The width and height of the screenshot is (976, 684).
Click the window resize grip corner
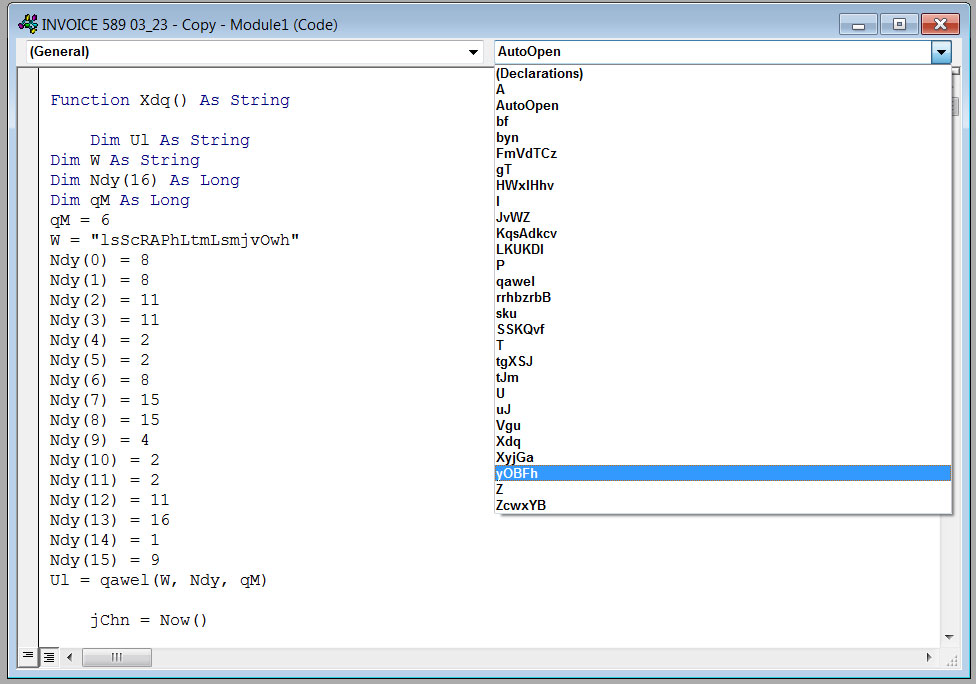952,660
